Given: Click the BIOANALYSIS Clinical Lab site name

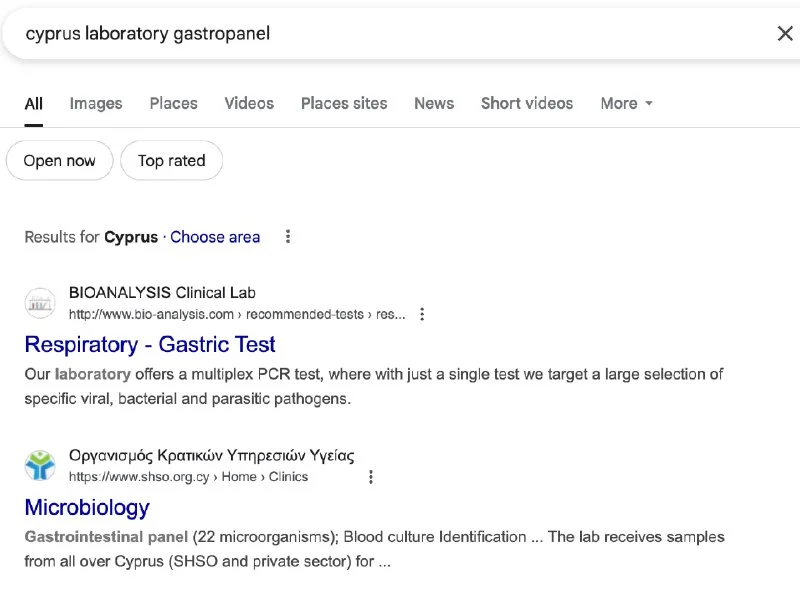Looking at the screenshot, I should tap(162, 293).
